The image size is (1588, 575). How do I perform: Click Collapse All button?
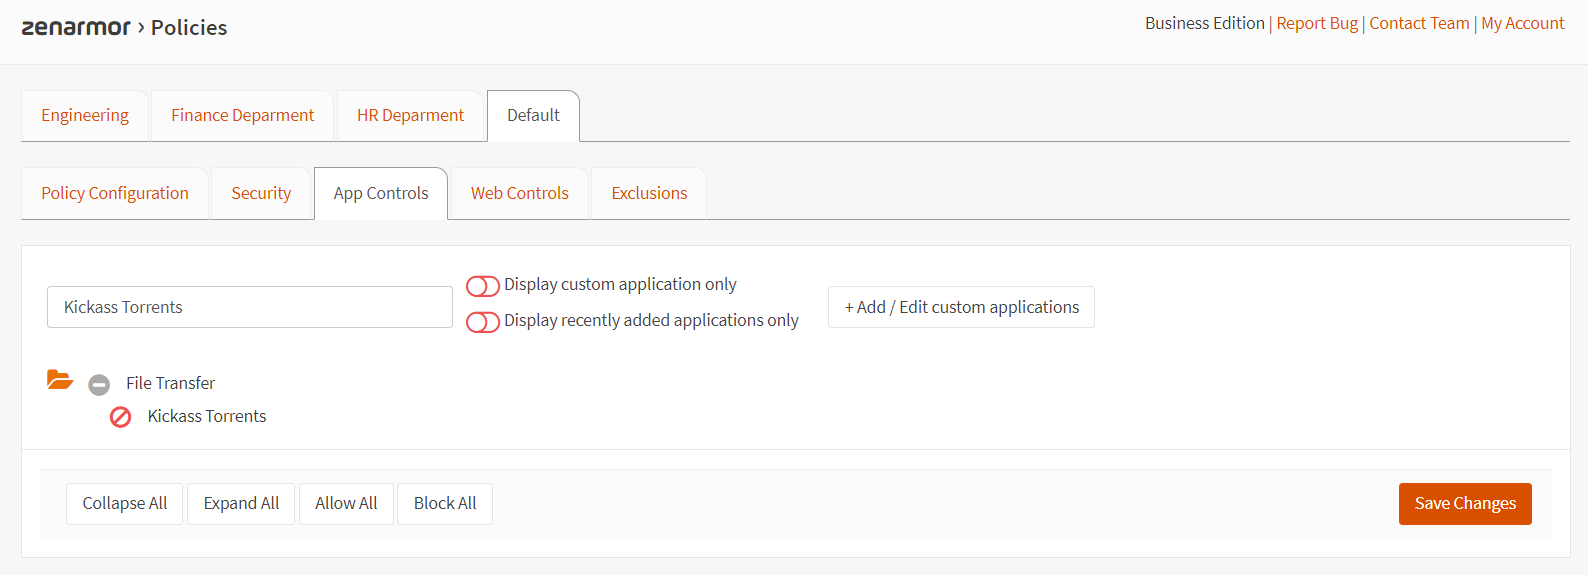pyautogui.click(x=125, y=504)
